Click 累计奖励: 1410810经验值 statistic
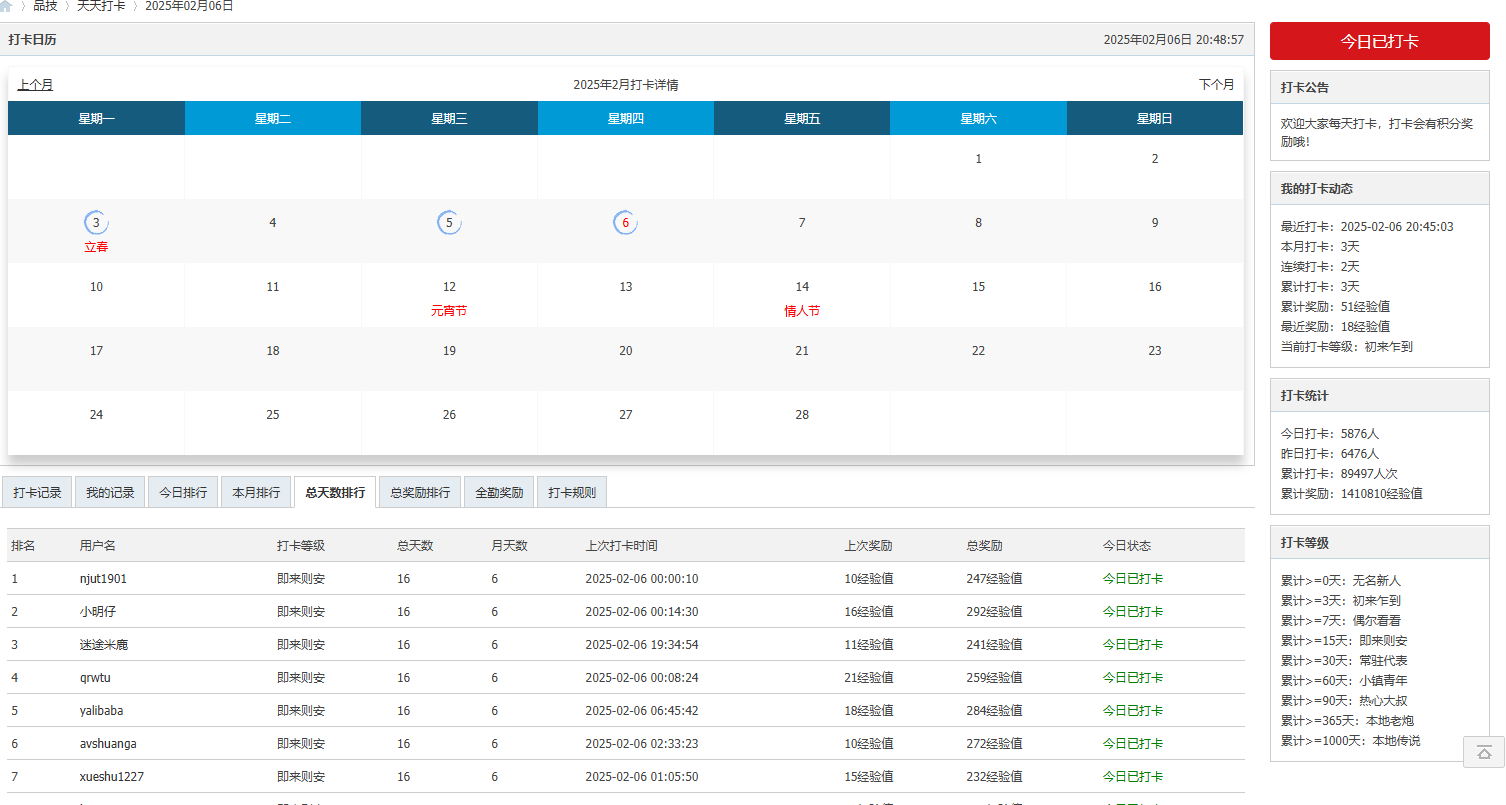 click(x=1352, y=494)
